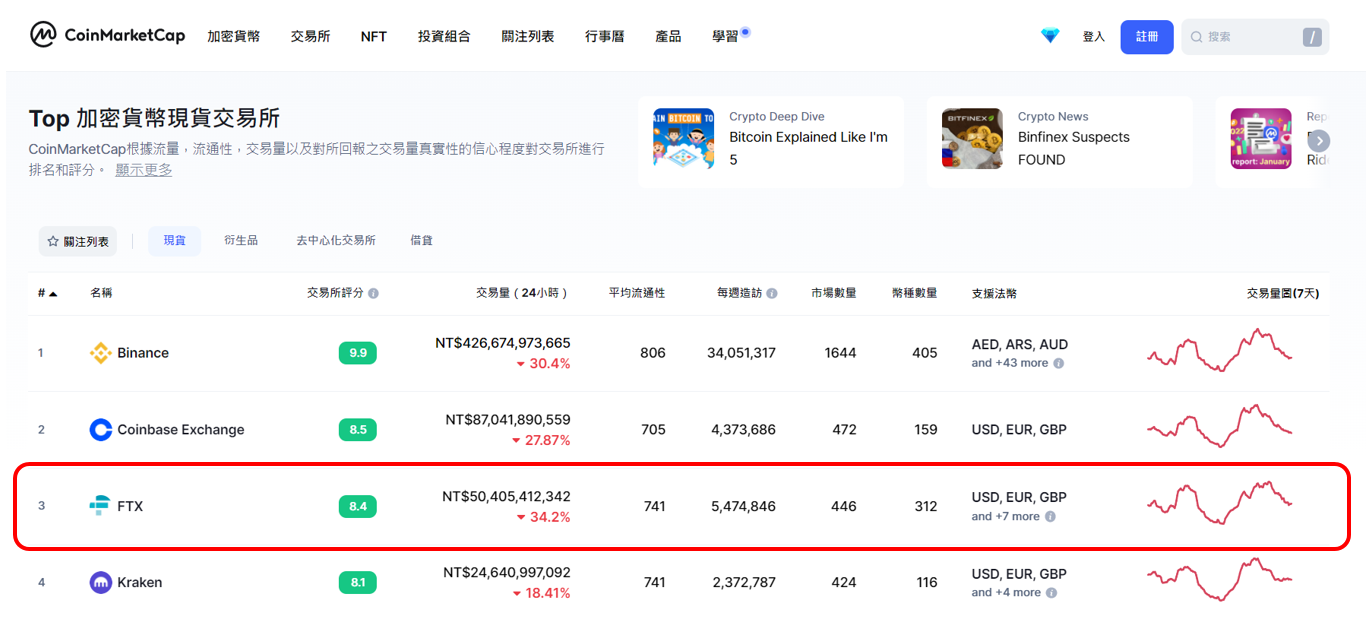Screen dimensions: 1368x633
Task: Click the 顯示更多 link
Action: coord(144,170)
